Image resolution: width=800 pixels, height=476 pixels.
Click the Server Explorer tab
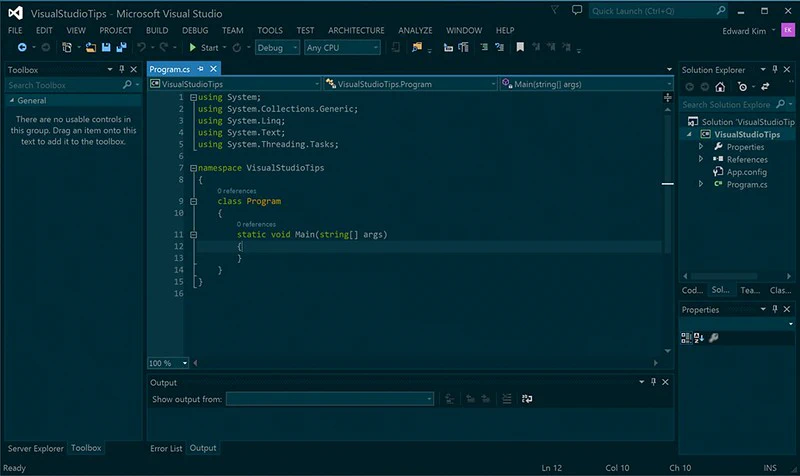click(35, 448)
